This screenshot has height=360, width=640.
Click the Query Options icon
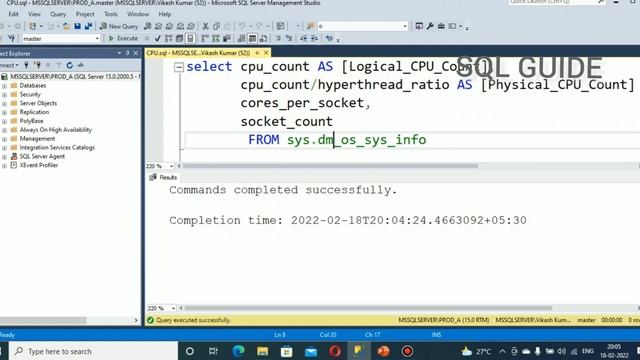coord(180,38)
